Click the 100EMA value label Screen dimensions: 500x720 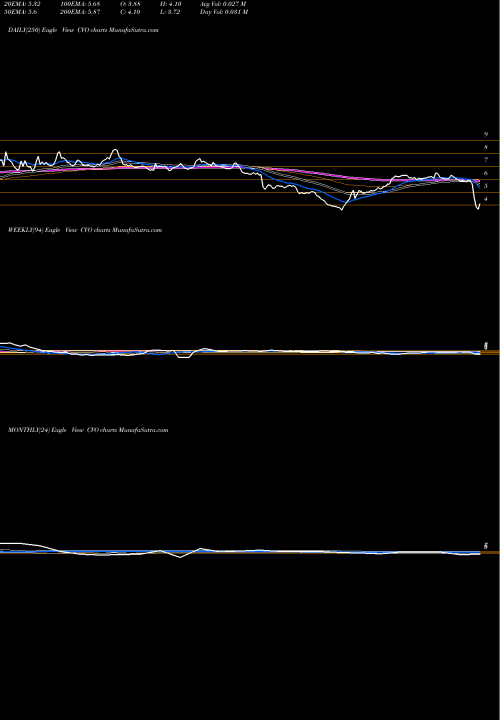[80, 4]
